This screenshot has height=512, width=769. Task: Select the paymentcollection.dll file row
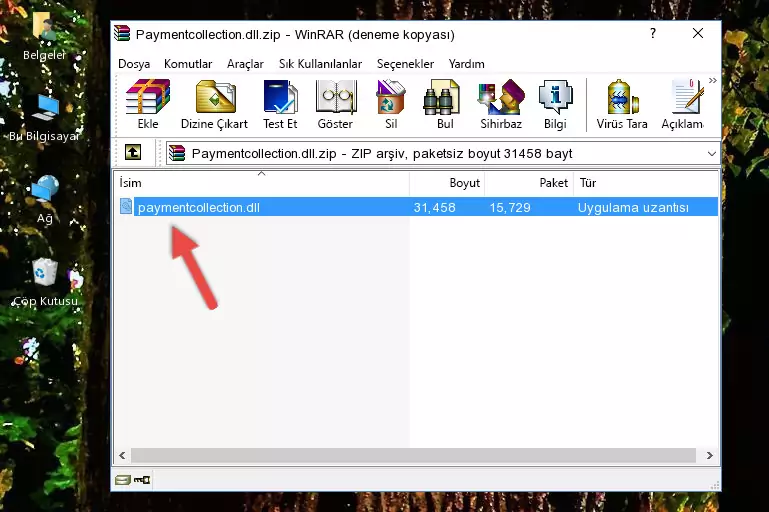pyautogui.click(x=418, y=207)
